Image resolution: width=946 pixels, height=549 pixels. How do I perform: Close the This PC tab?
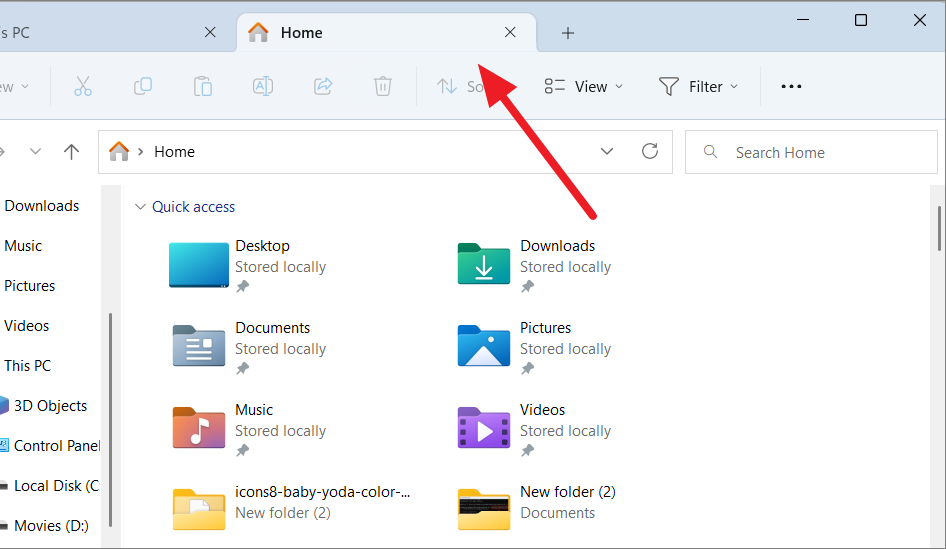(210, 32)
